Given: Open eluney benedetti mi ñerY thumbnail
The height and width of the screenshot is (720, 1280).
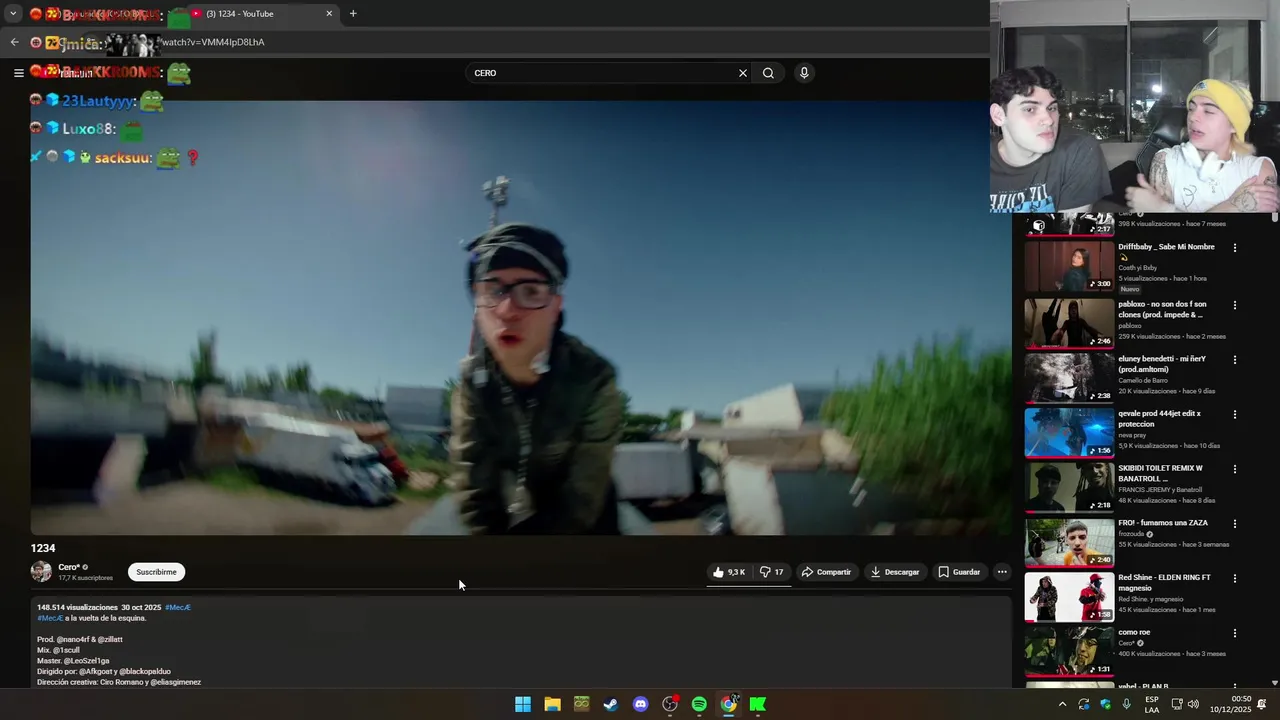Looking at the screenshot, I should click(1069, 377).
